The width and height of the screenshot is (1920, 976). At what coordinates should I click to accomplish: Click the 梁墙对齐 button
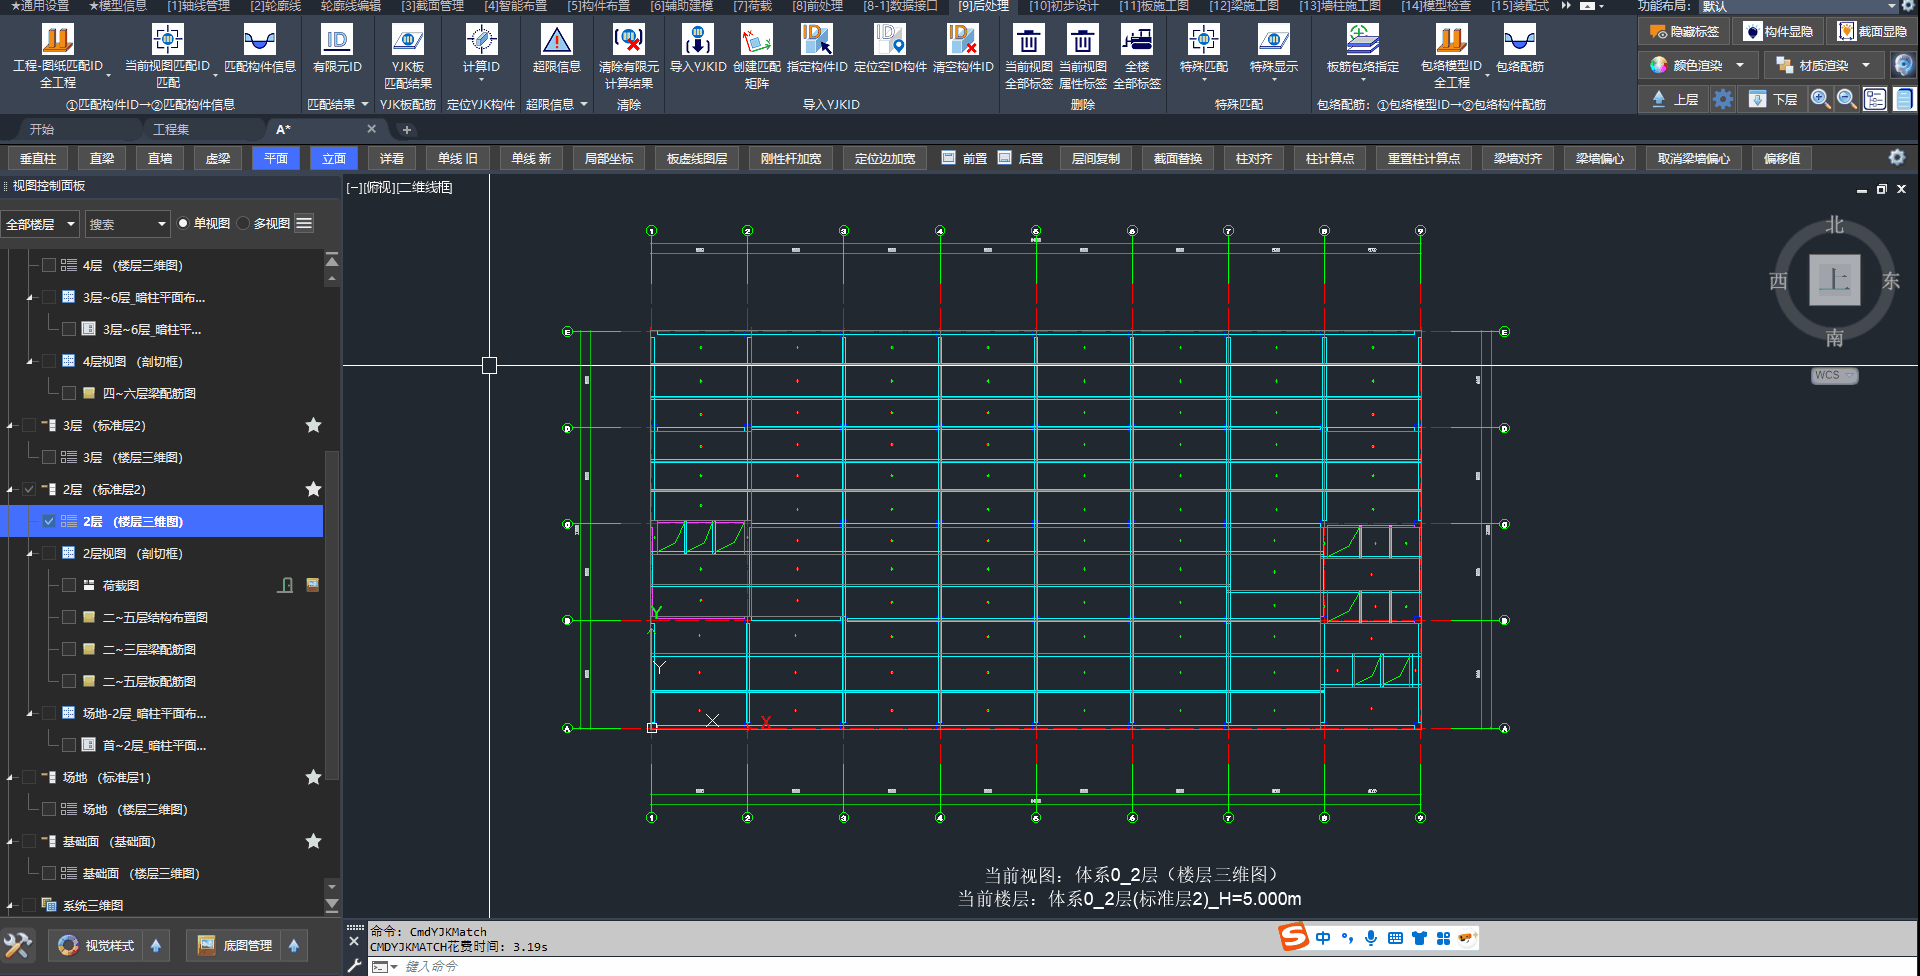[1517, 158]
